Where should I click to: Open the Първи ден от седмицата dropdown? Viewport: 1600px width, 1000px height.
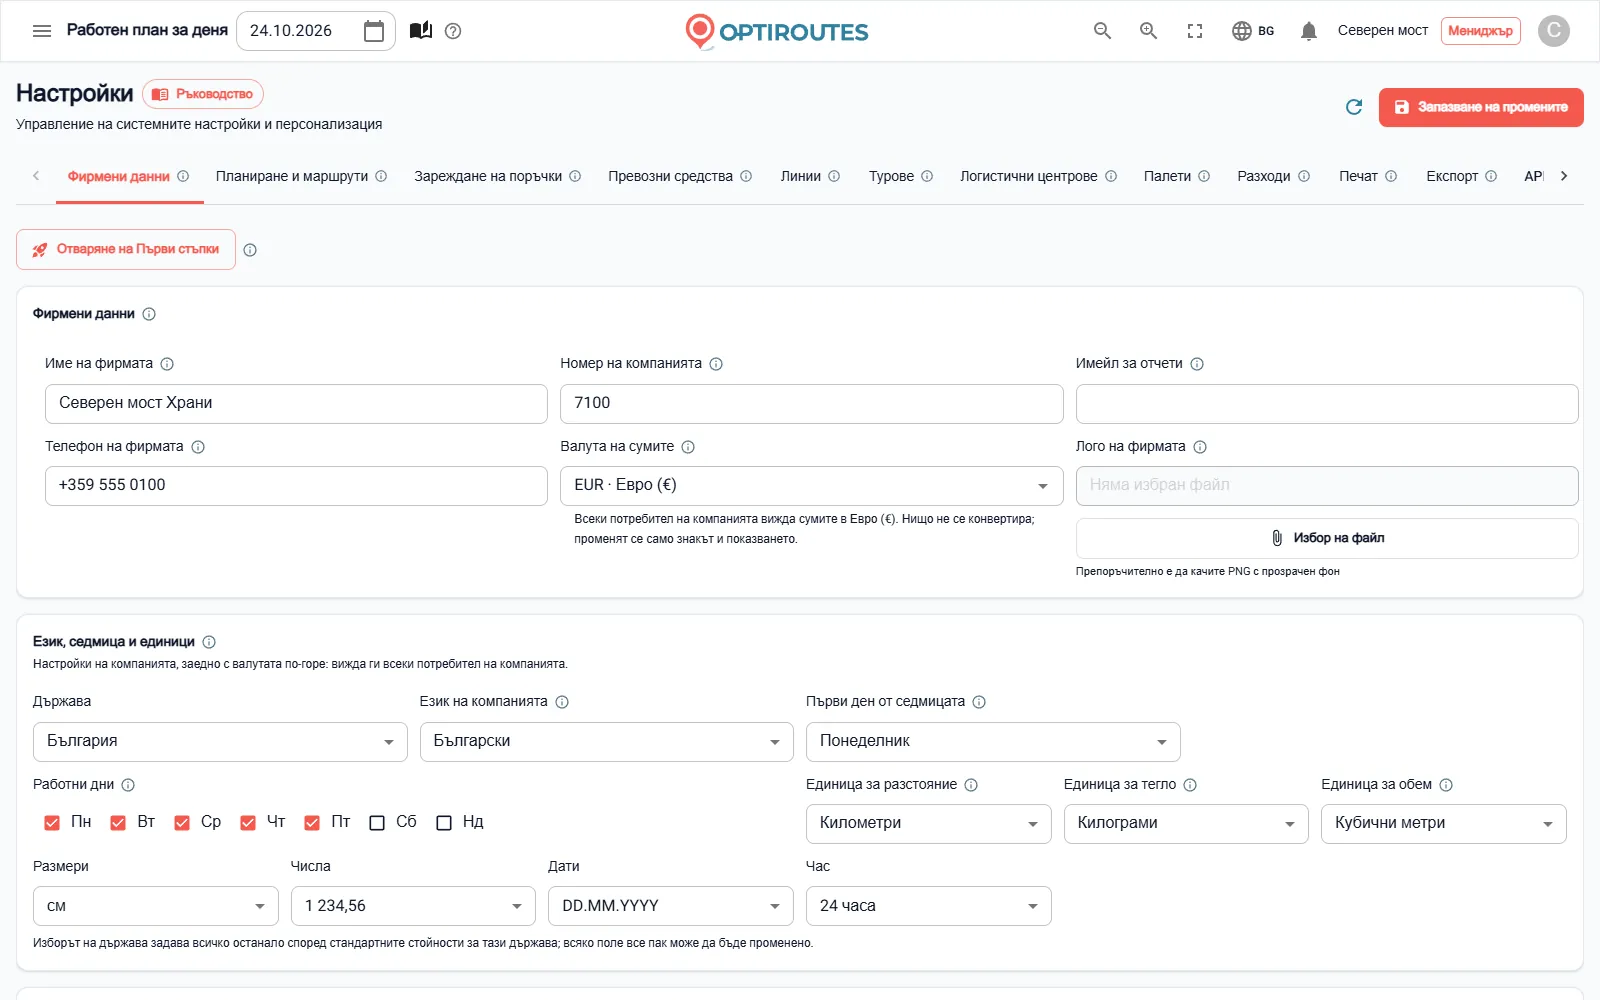point(993,742)
